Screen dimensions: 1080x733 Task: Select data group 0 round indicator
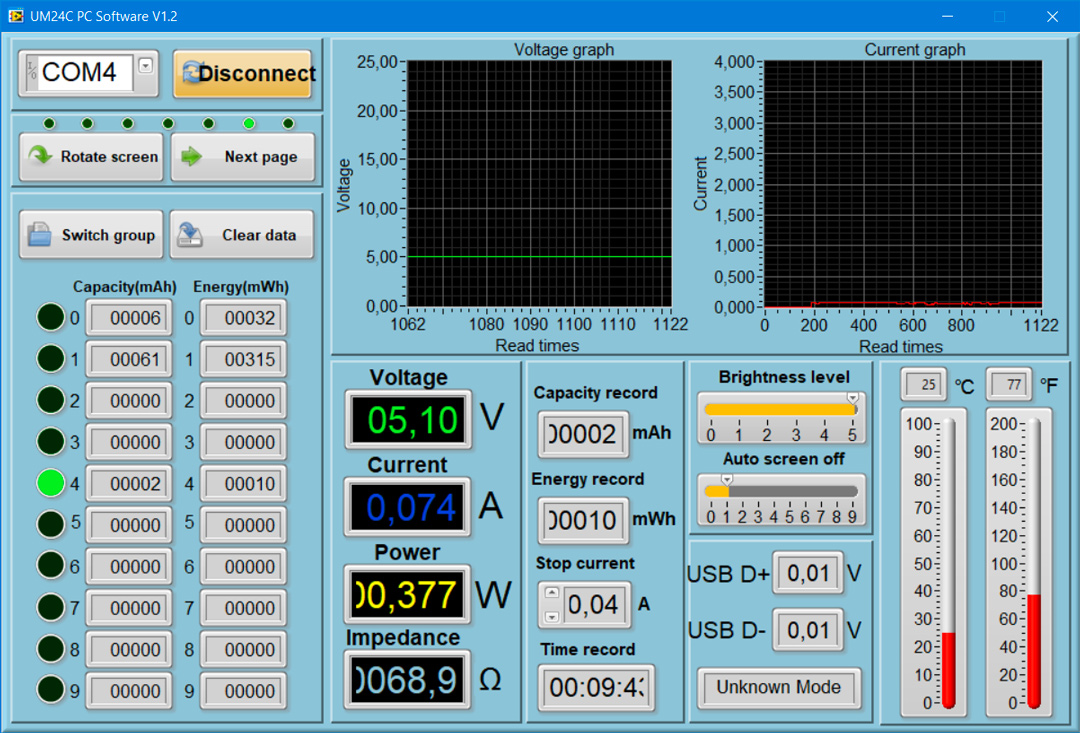(x=51, y=318)
